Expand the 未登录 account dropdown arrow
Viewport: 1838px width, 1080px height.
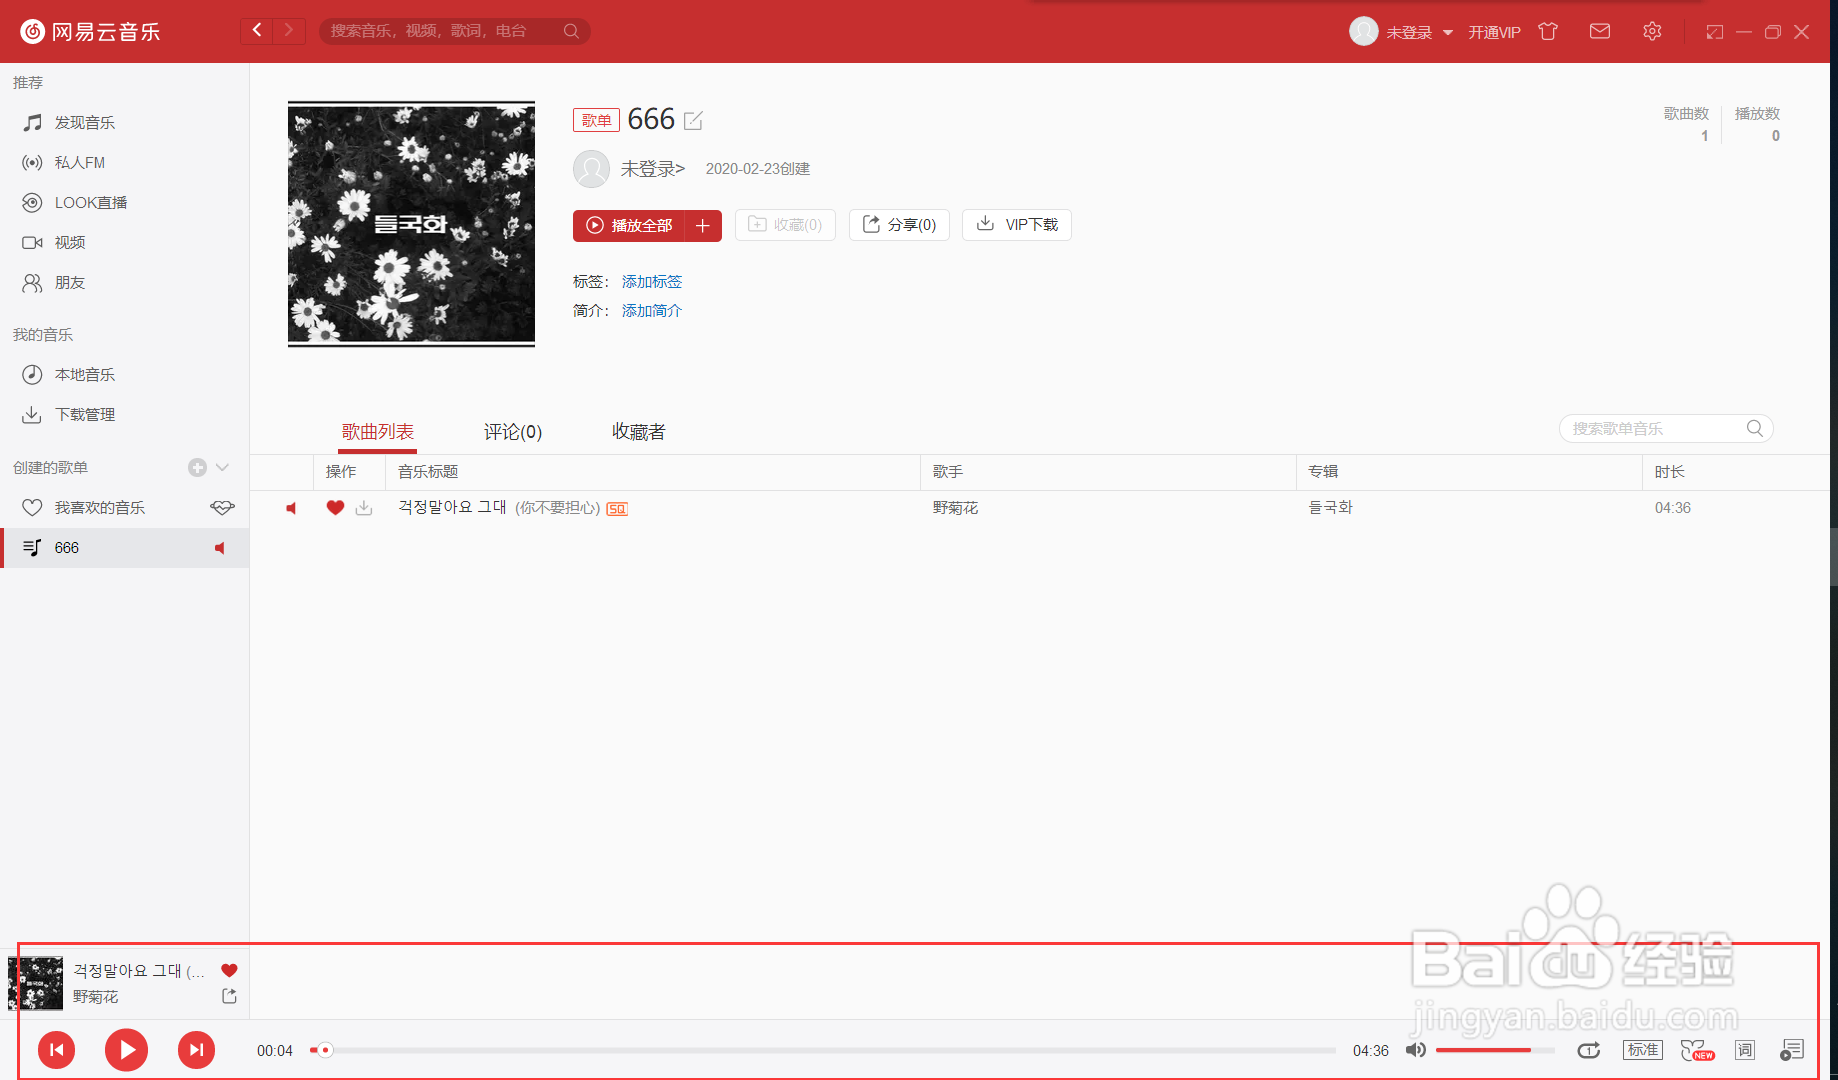pos(1447,33)
